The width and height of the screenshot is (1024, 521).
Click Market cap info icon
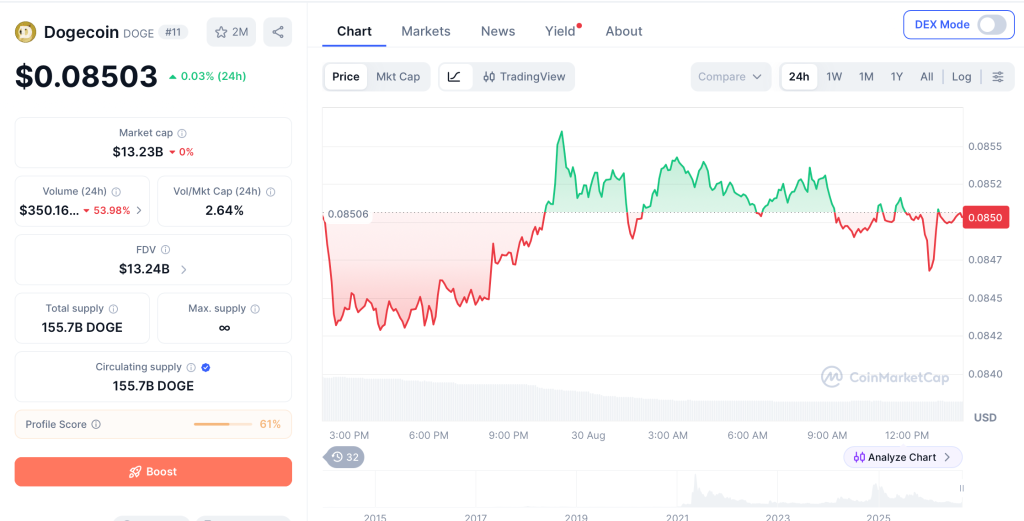182,133
